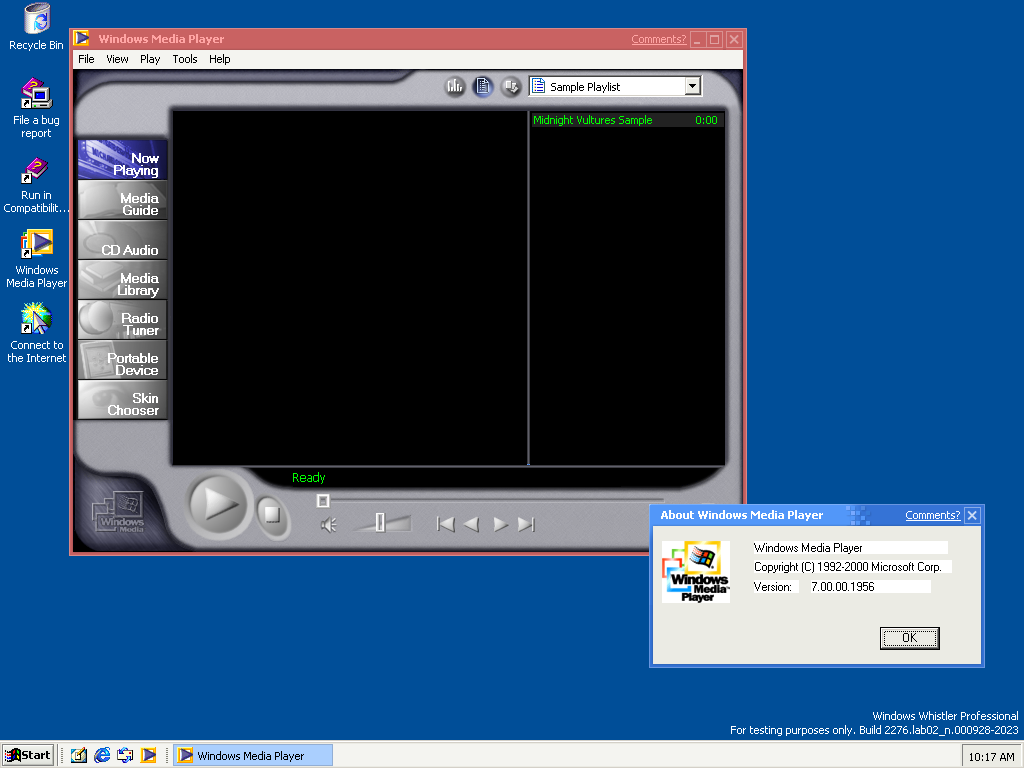Click the Stop playback button
The height and width of the screenshot is (768, 1024).
[270, 513]
